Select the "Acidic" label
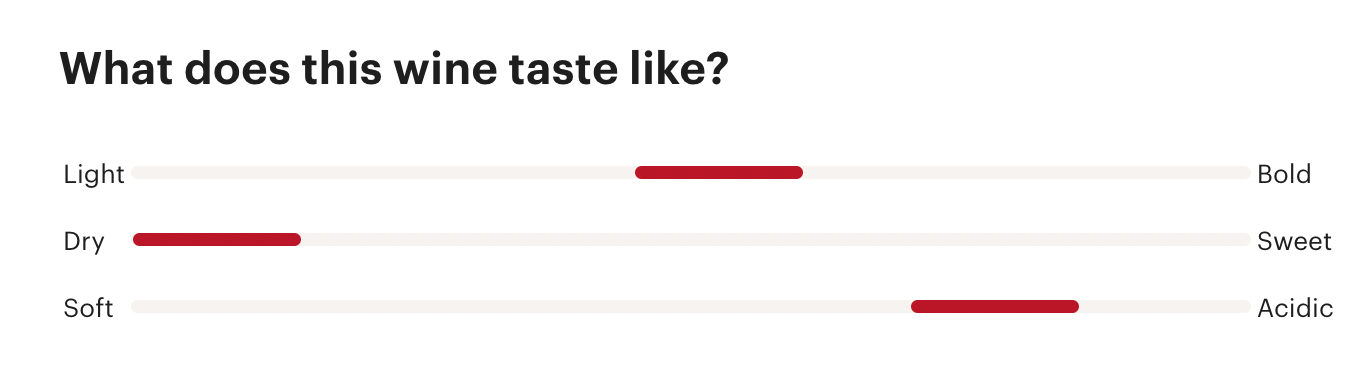Image resolution: width=1360 pixels, height=374 pixels. [1295, 307]
